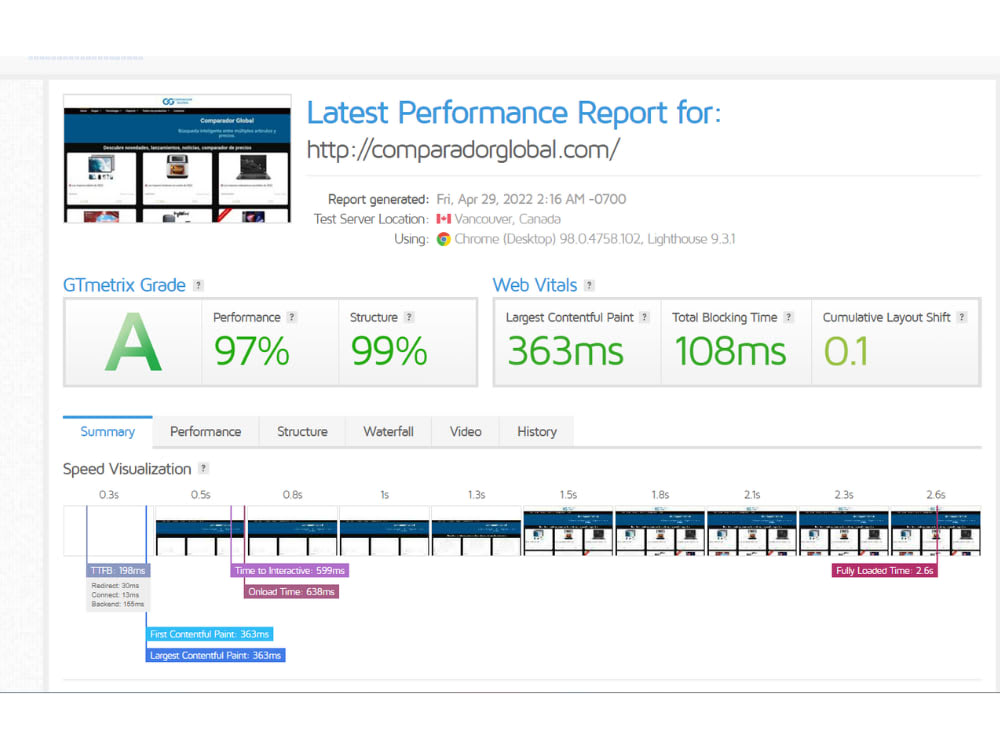Click the Latest Performance Report for heading
Image resolution: width=1000 pixels, height=750 pixels.
point(514,113)
